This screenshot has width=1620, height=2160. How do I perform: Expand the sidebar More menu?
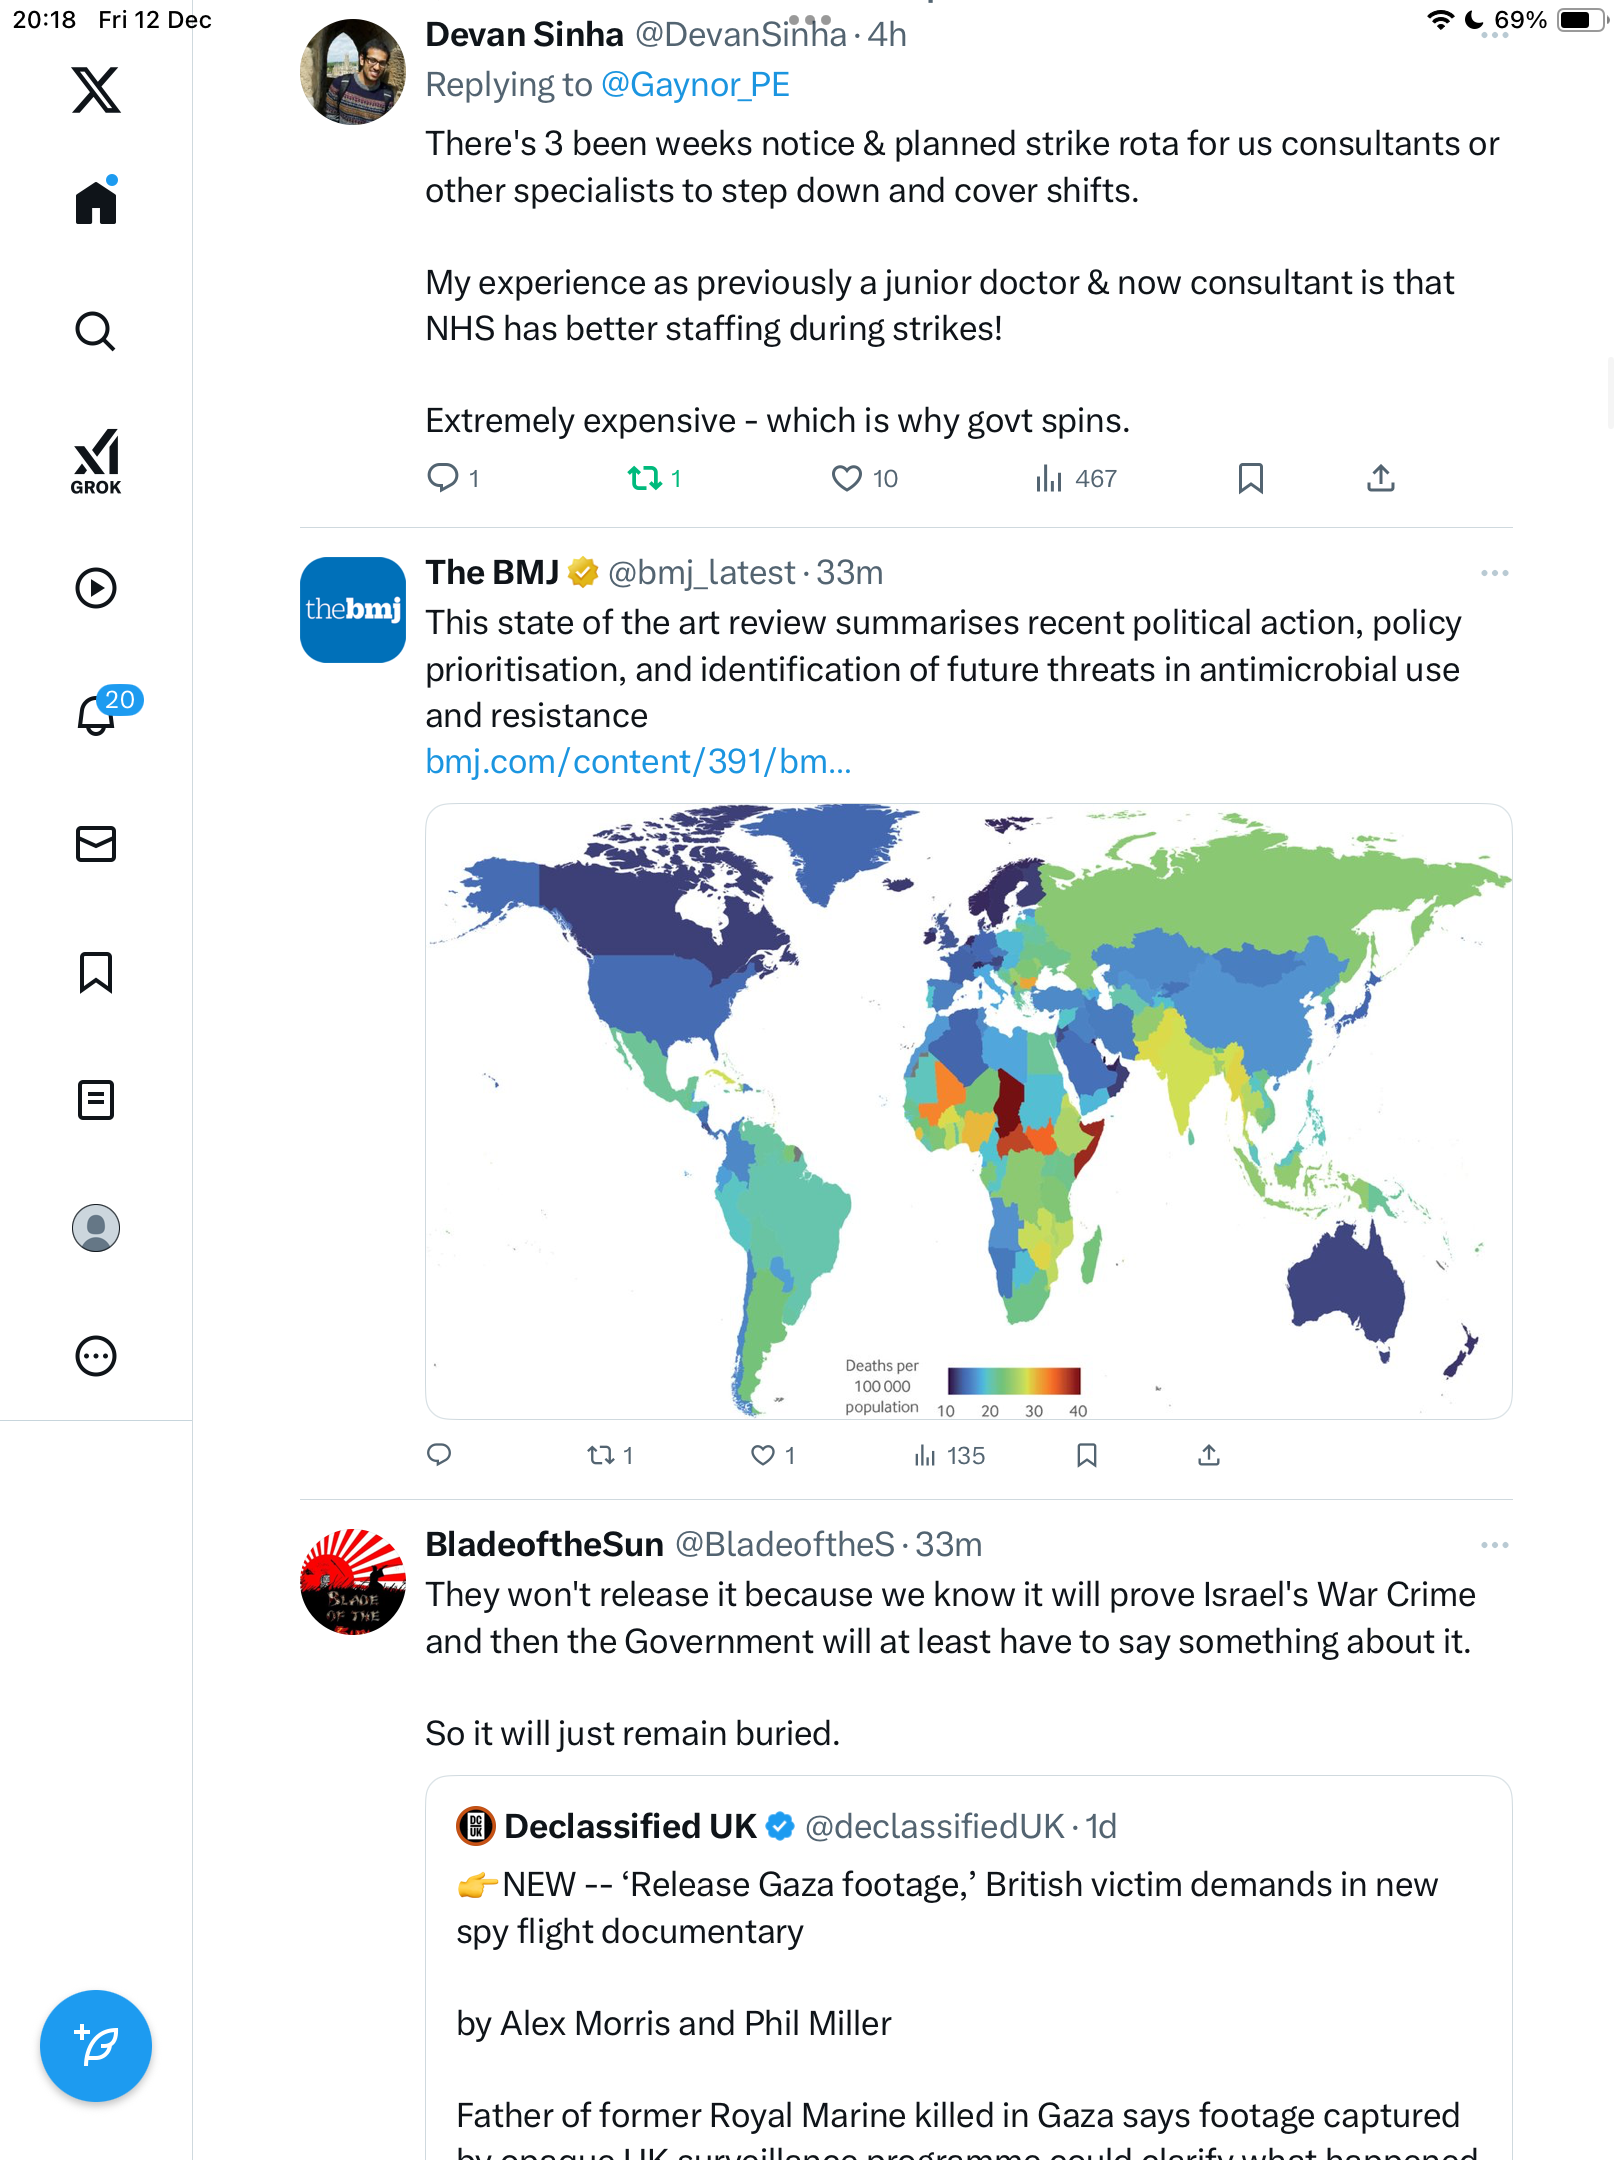[x=96, y=1356]
